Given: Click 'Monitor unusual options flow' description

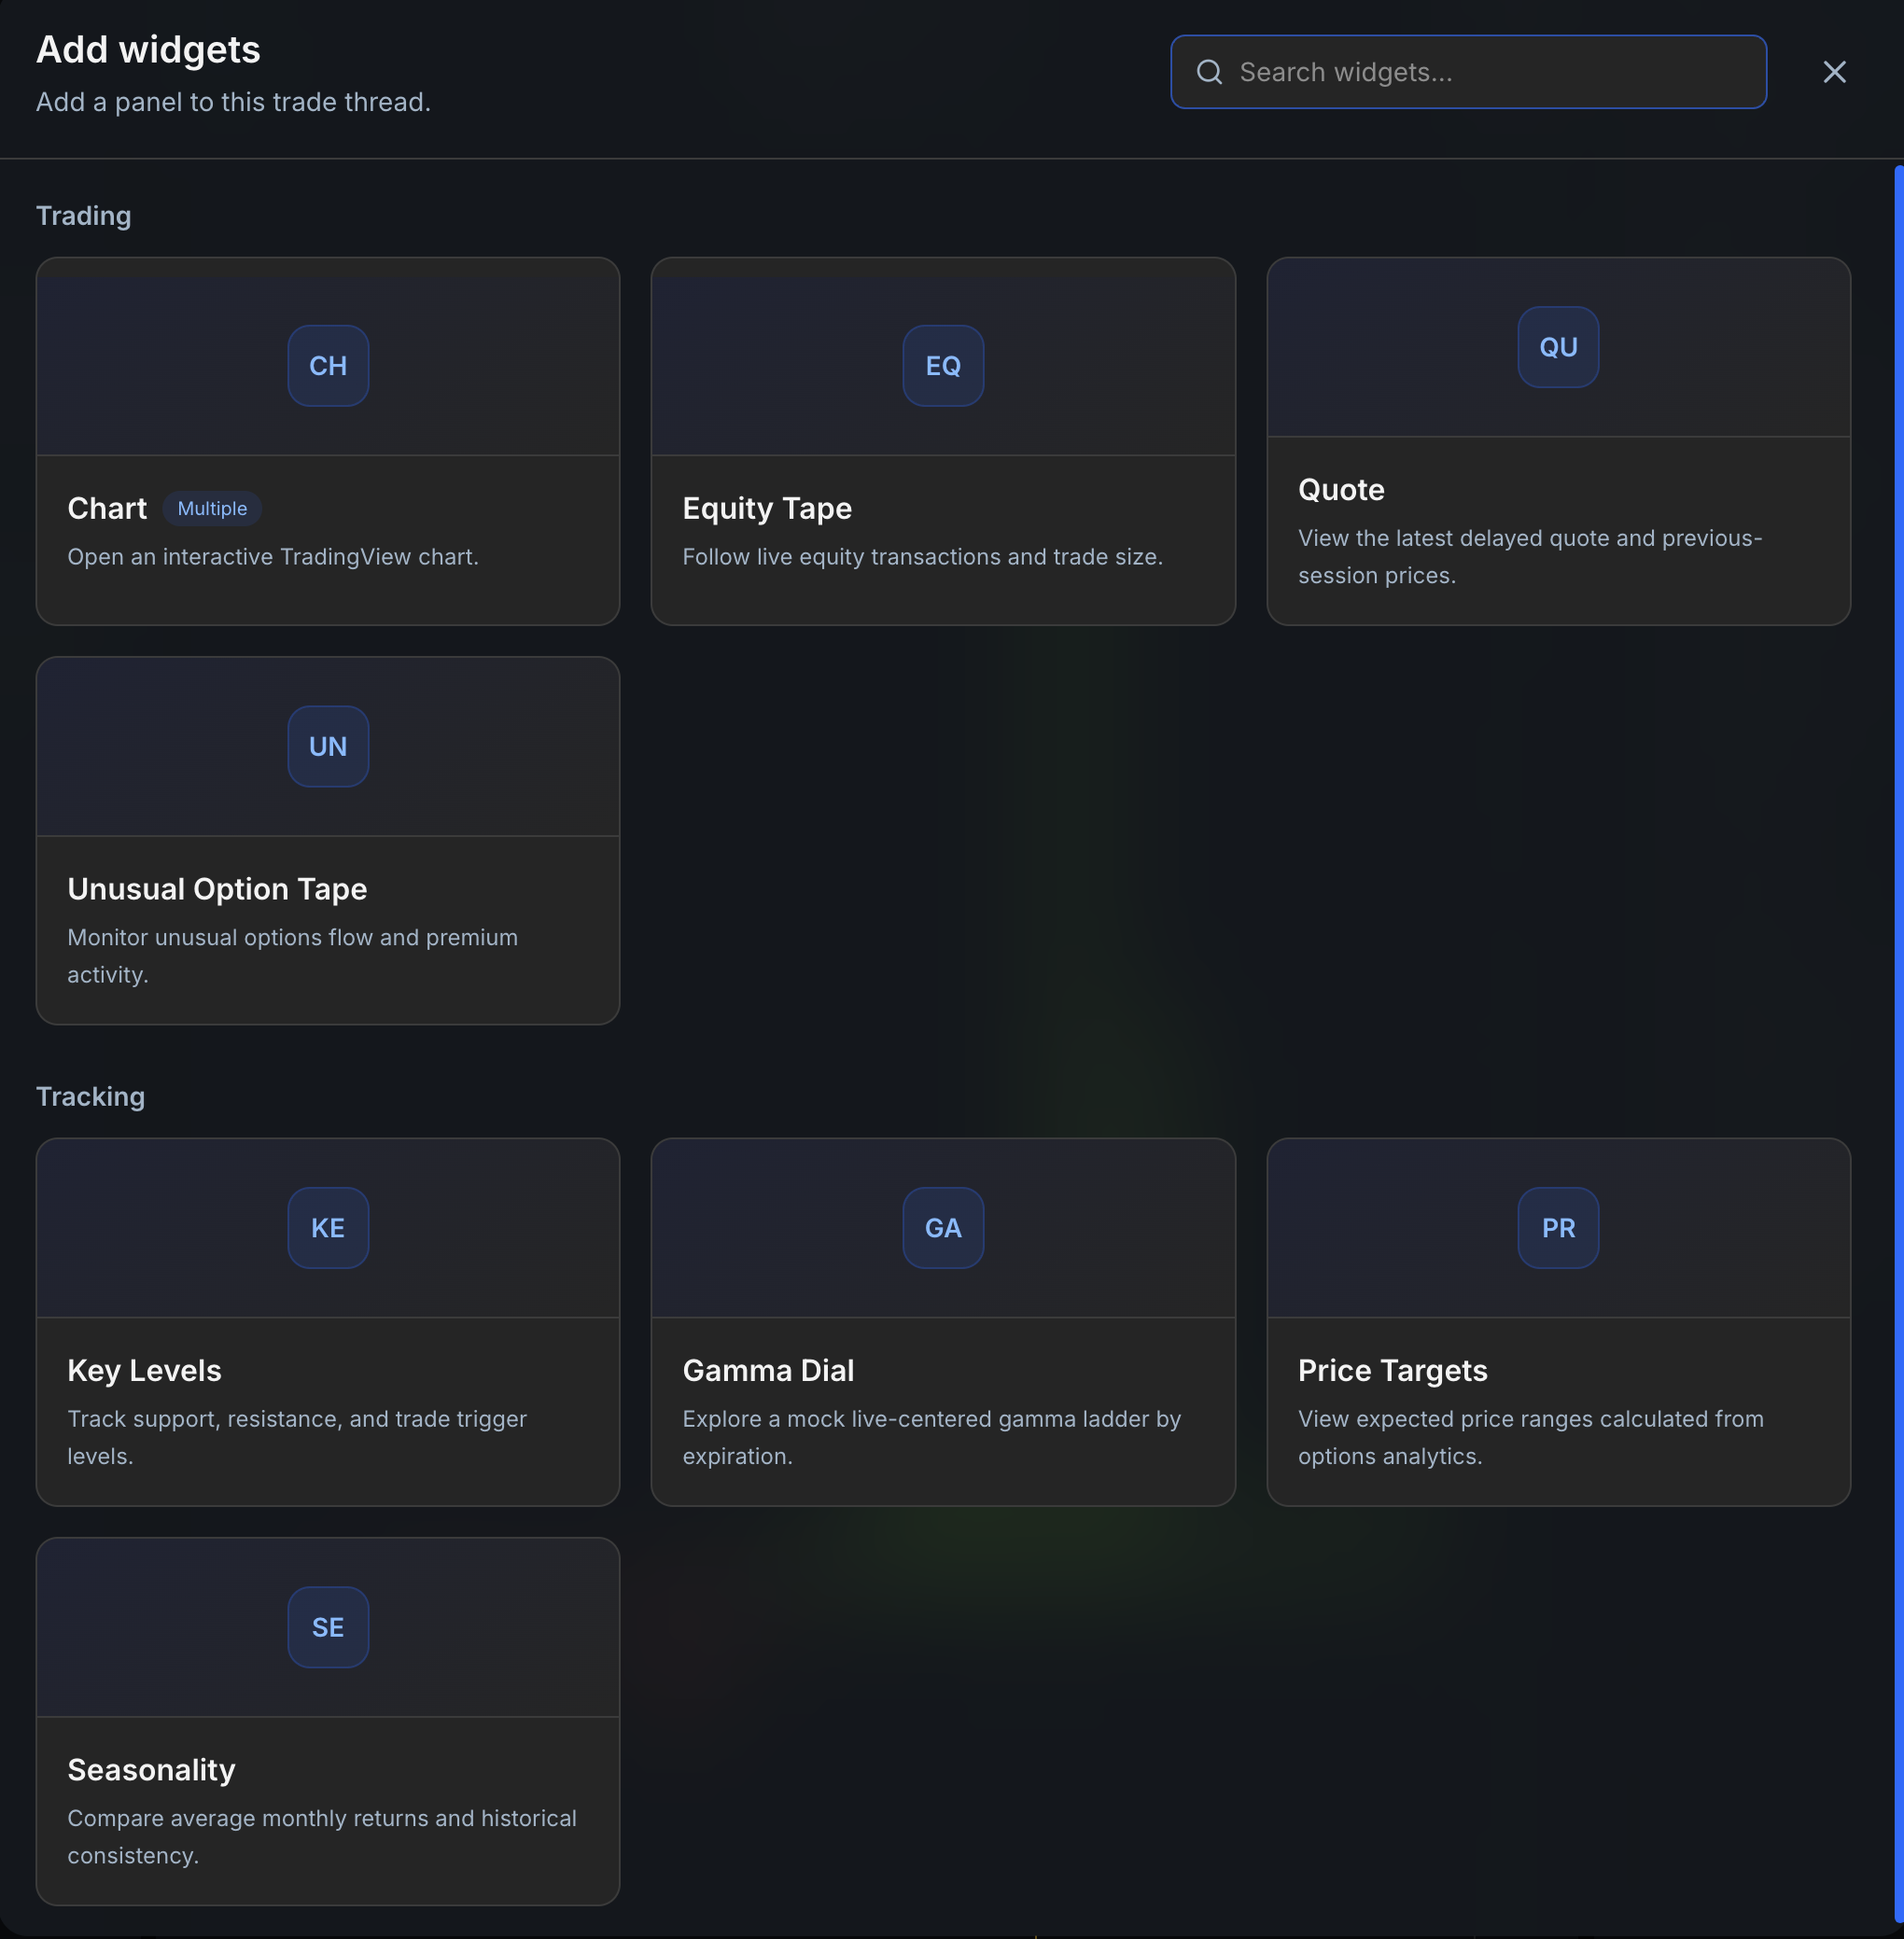Looking at the screenshot, I should pyautogui.click(x=292, y=956).
